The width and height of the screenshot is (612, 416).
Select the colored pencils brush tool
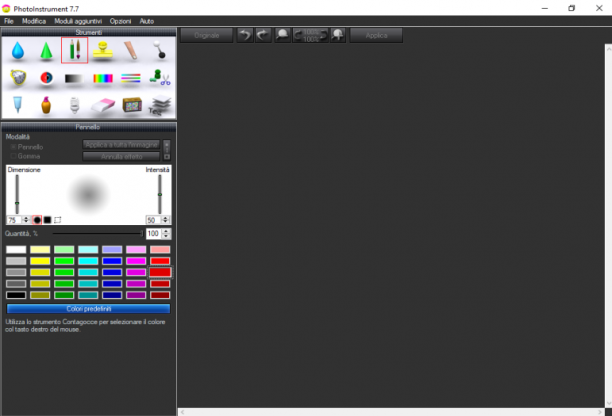point(75,50)
